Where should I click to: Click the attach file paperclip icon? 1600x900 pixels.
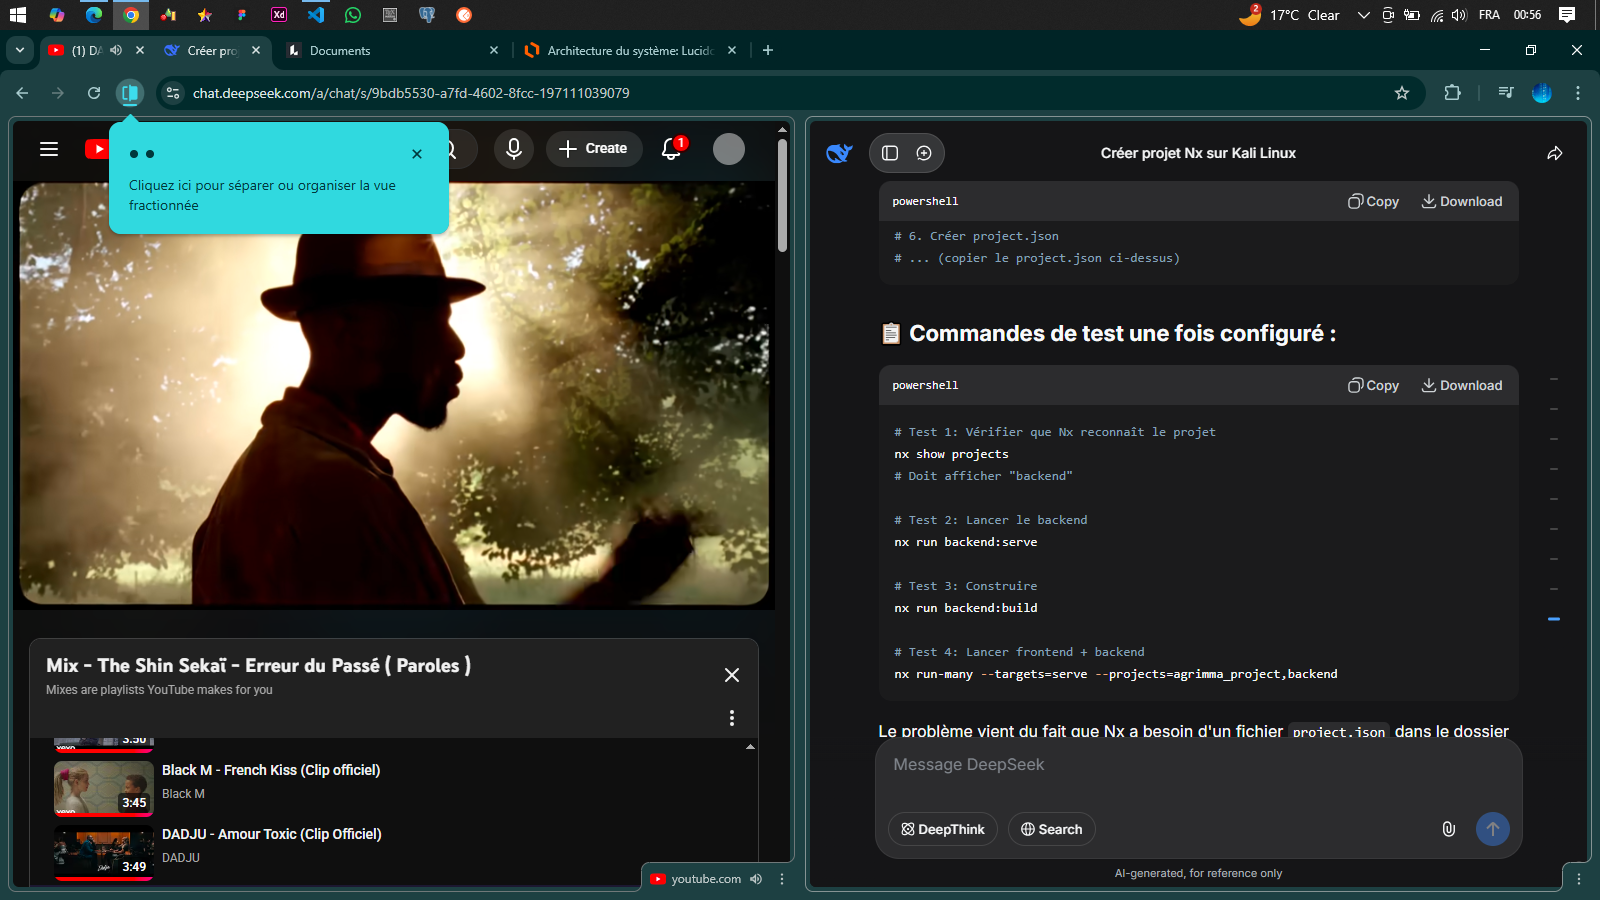[1448, 829]
